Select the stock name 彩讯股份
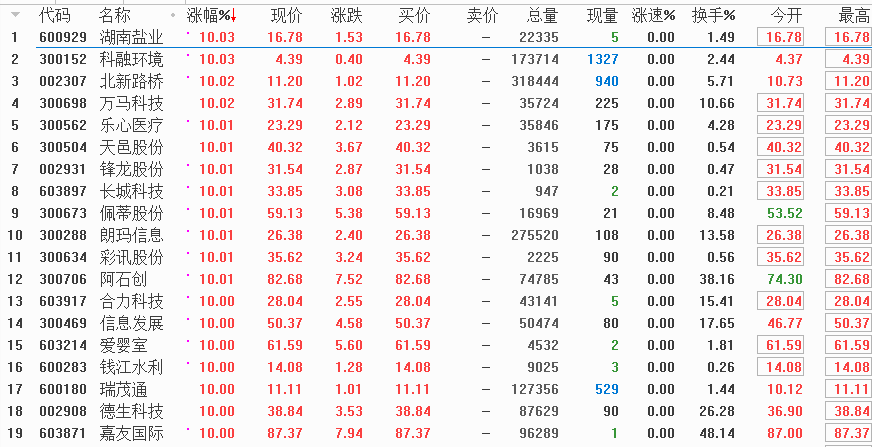Screen dimensions: 872x447 click(x=131, y=257)
